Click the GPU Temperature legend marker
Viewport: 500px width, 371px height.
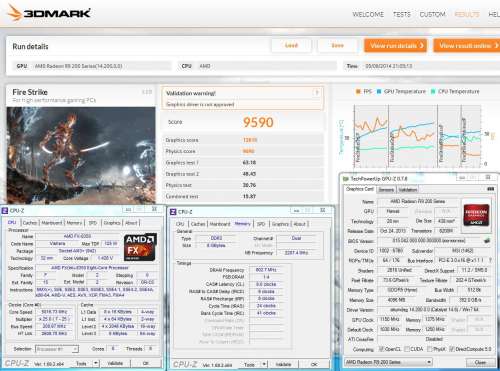click(x=379, y=91)
